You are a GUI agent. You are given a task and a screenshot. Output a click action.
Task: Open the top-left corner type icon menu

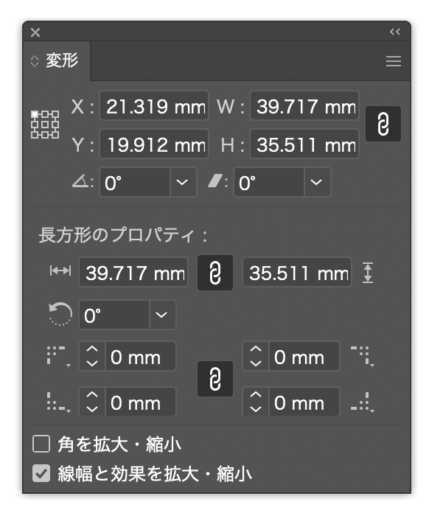coord(59,356)
